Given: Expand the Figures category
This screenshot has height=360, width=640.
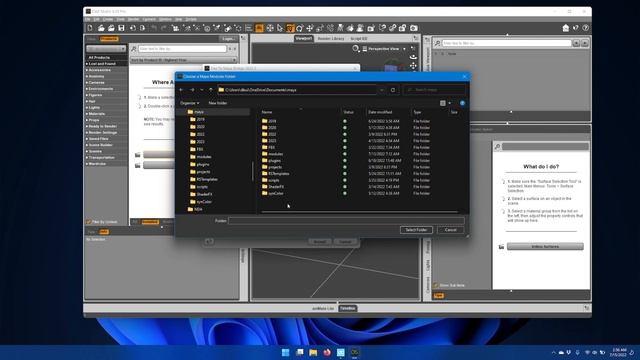Looking at the screenshot, I should point(87,95).
